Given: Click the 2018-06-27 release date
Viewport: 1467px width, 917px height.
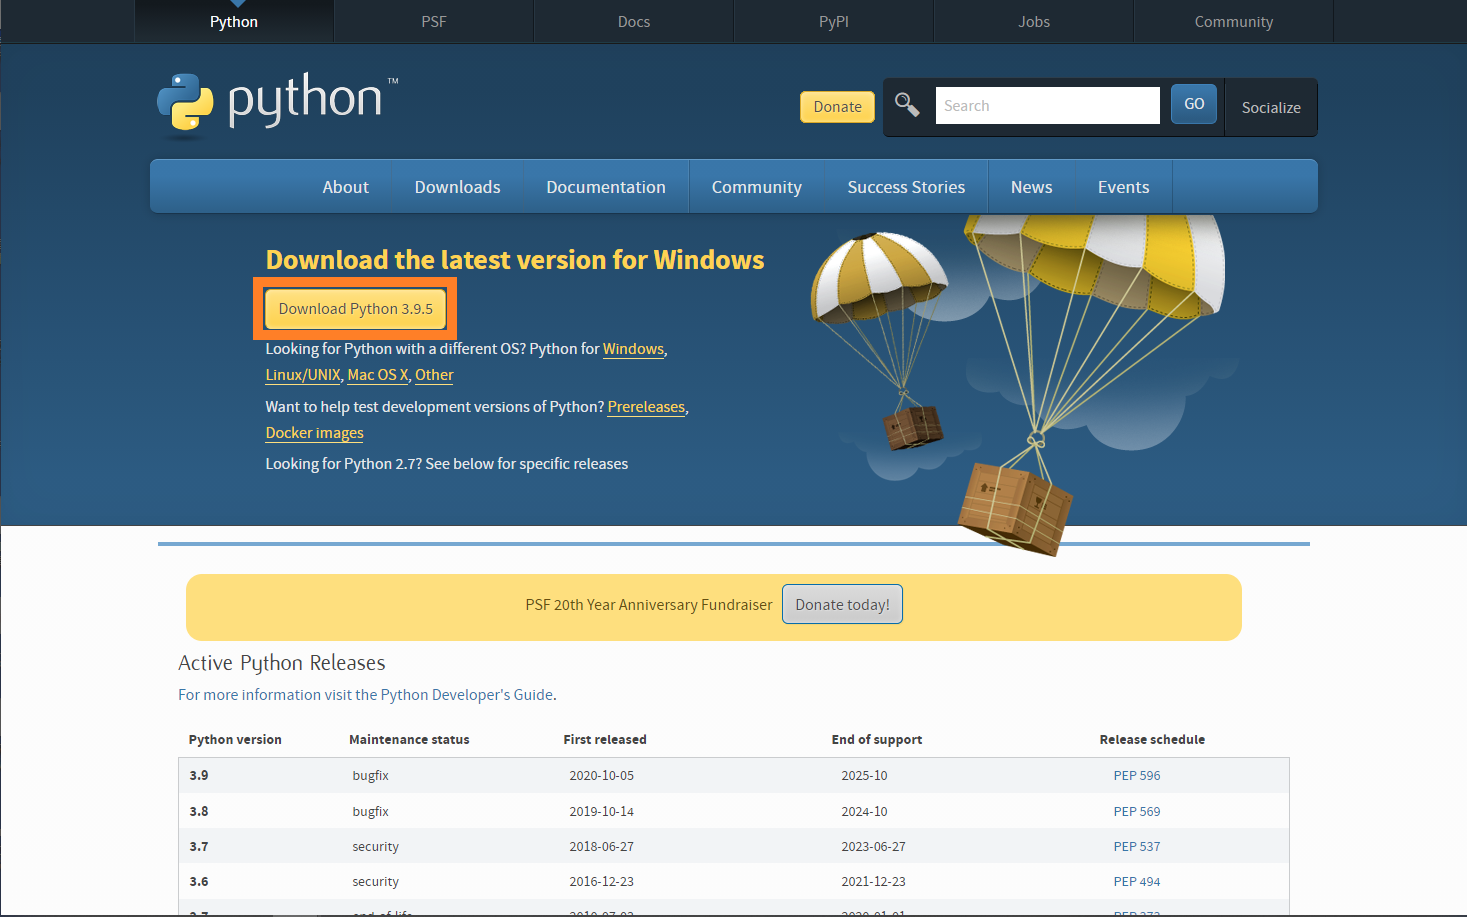Looking at the screenshot, I should coord(601,847).
